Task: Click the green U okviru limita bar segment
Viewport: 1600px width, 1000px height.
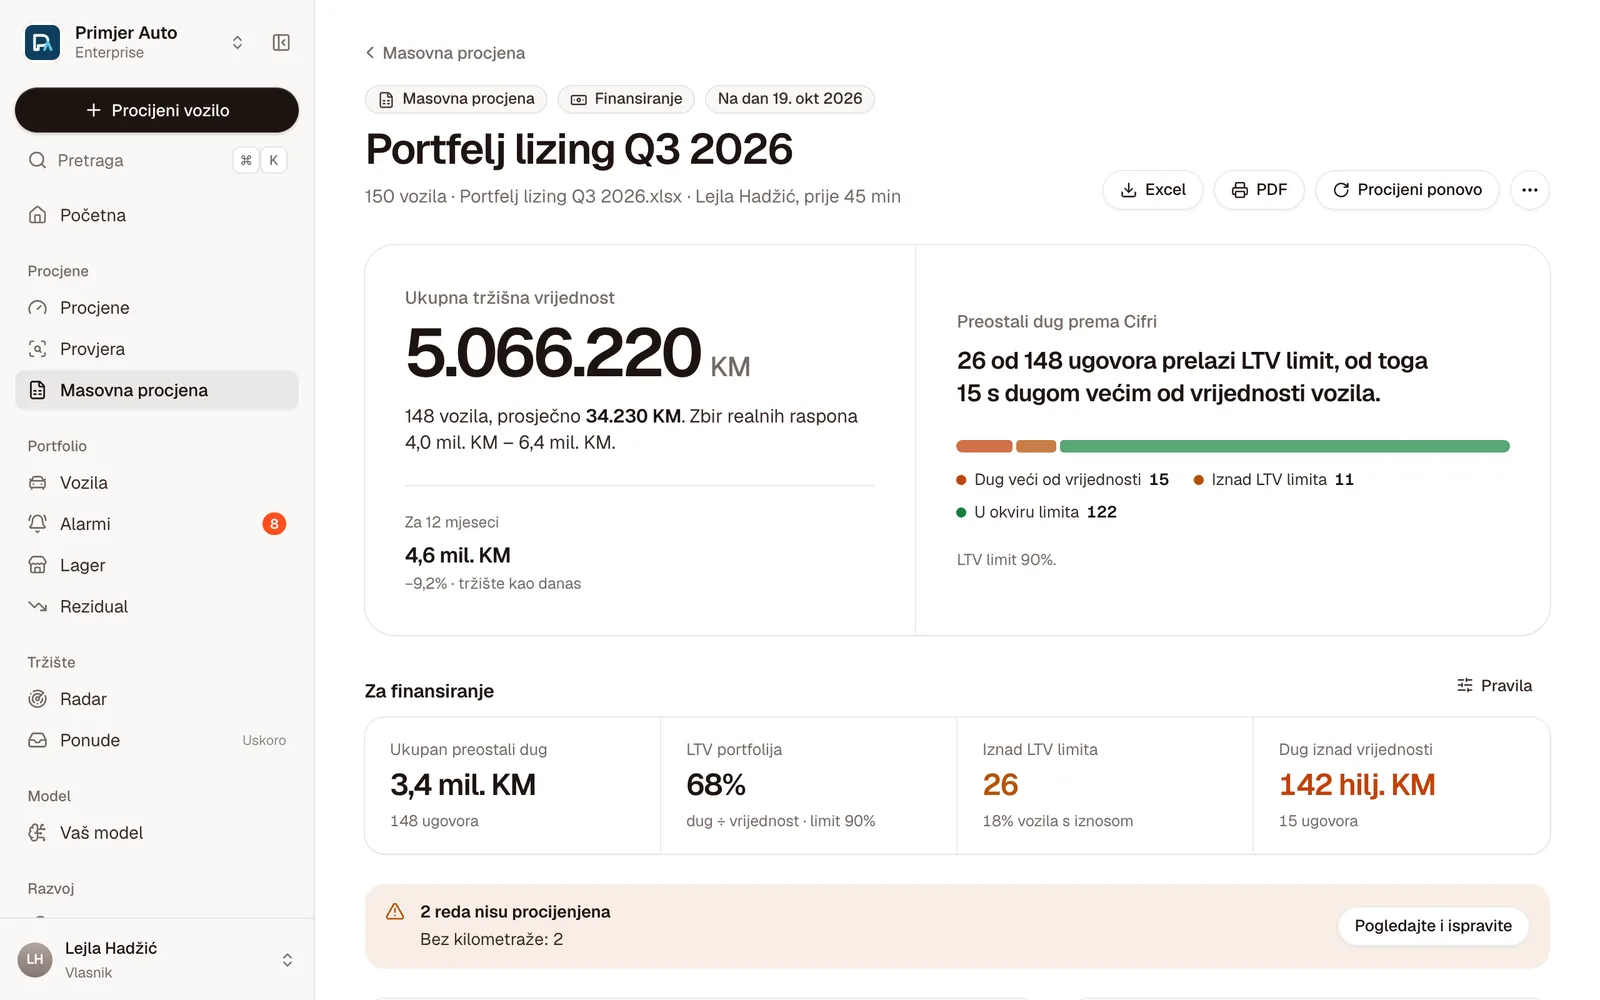Action: click(x=1284, y=446)
